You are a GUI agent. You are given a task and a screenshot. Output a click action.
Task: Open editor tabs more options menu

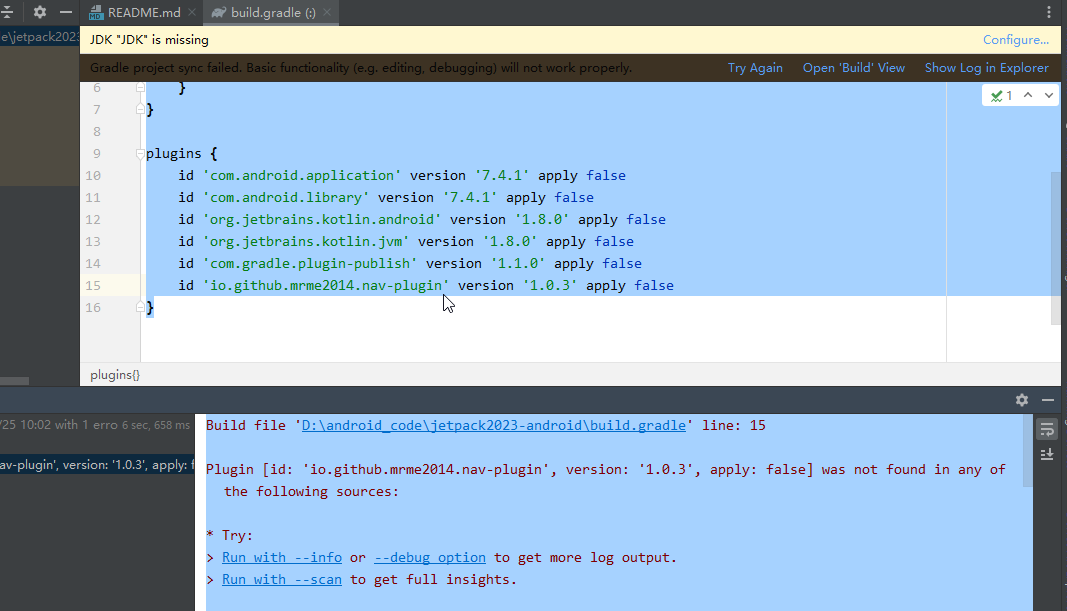click(x=1049, y=12)
